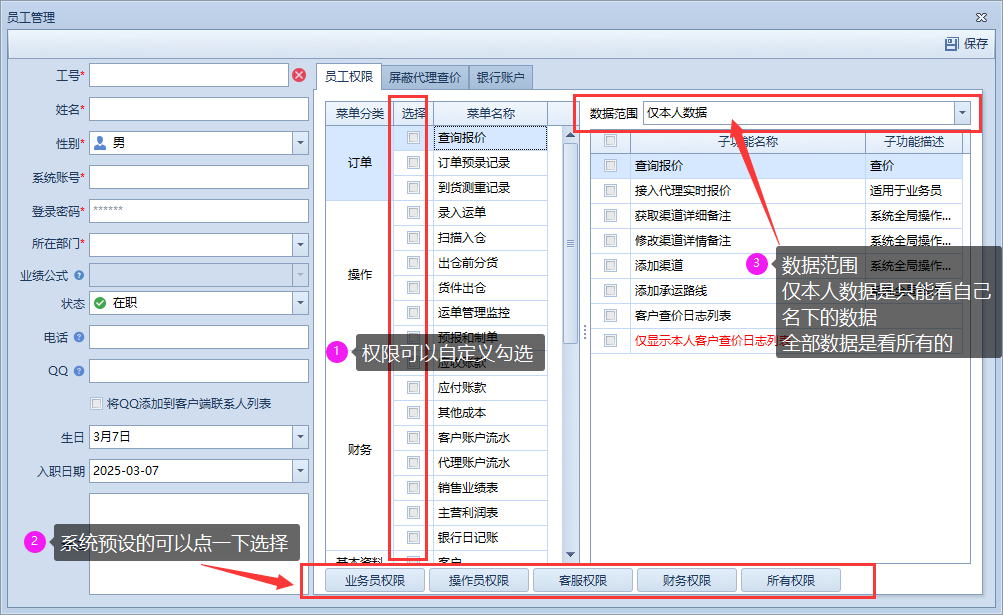1003x615 pixels.
Task: Tick the checkbox for 录入运单 menu
Action: pyautogui.click(x=413, y=212)
